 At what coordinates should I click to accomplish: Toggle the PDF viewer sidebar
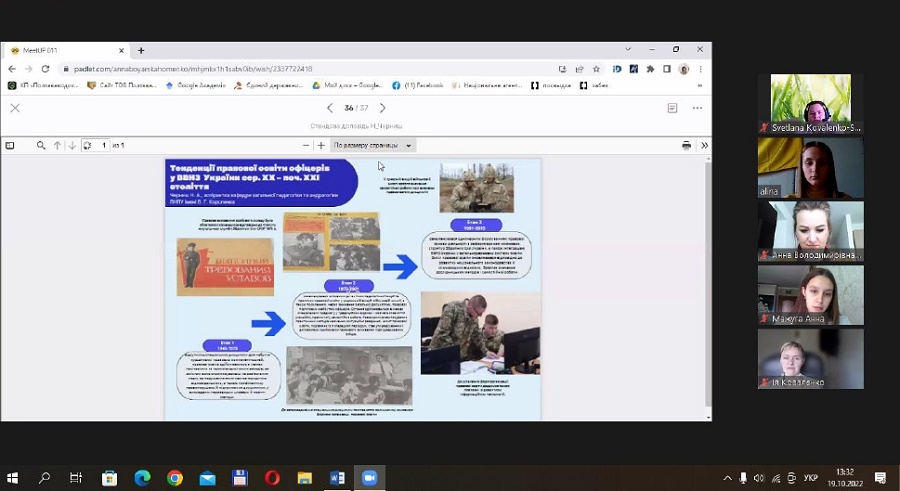(10, 145)
